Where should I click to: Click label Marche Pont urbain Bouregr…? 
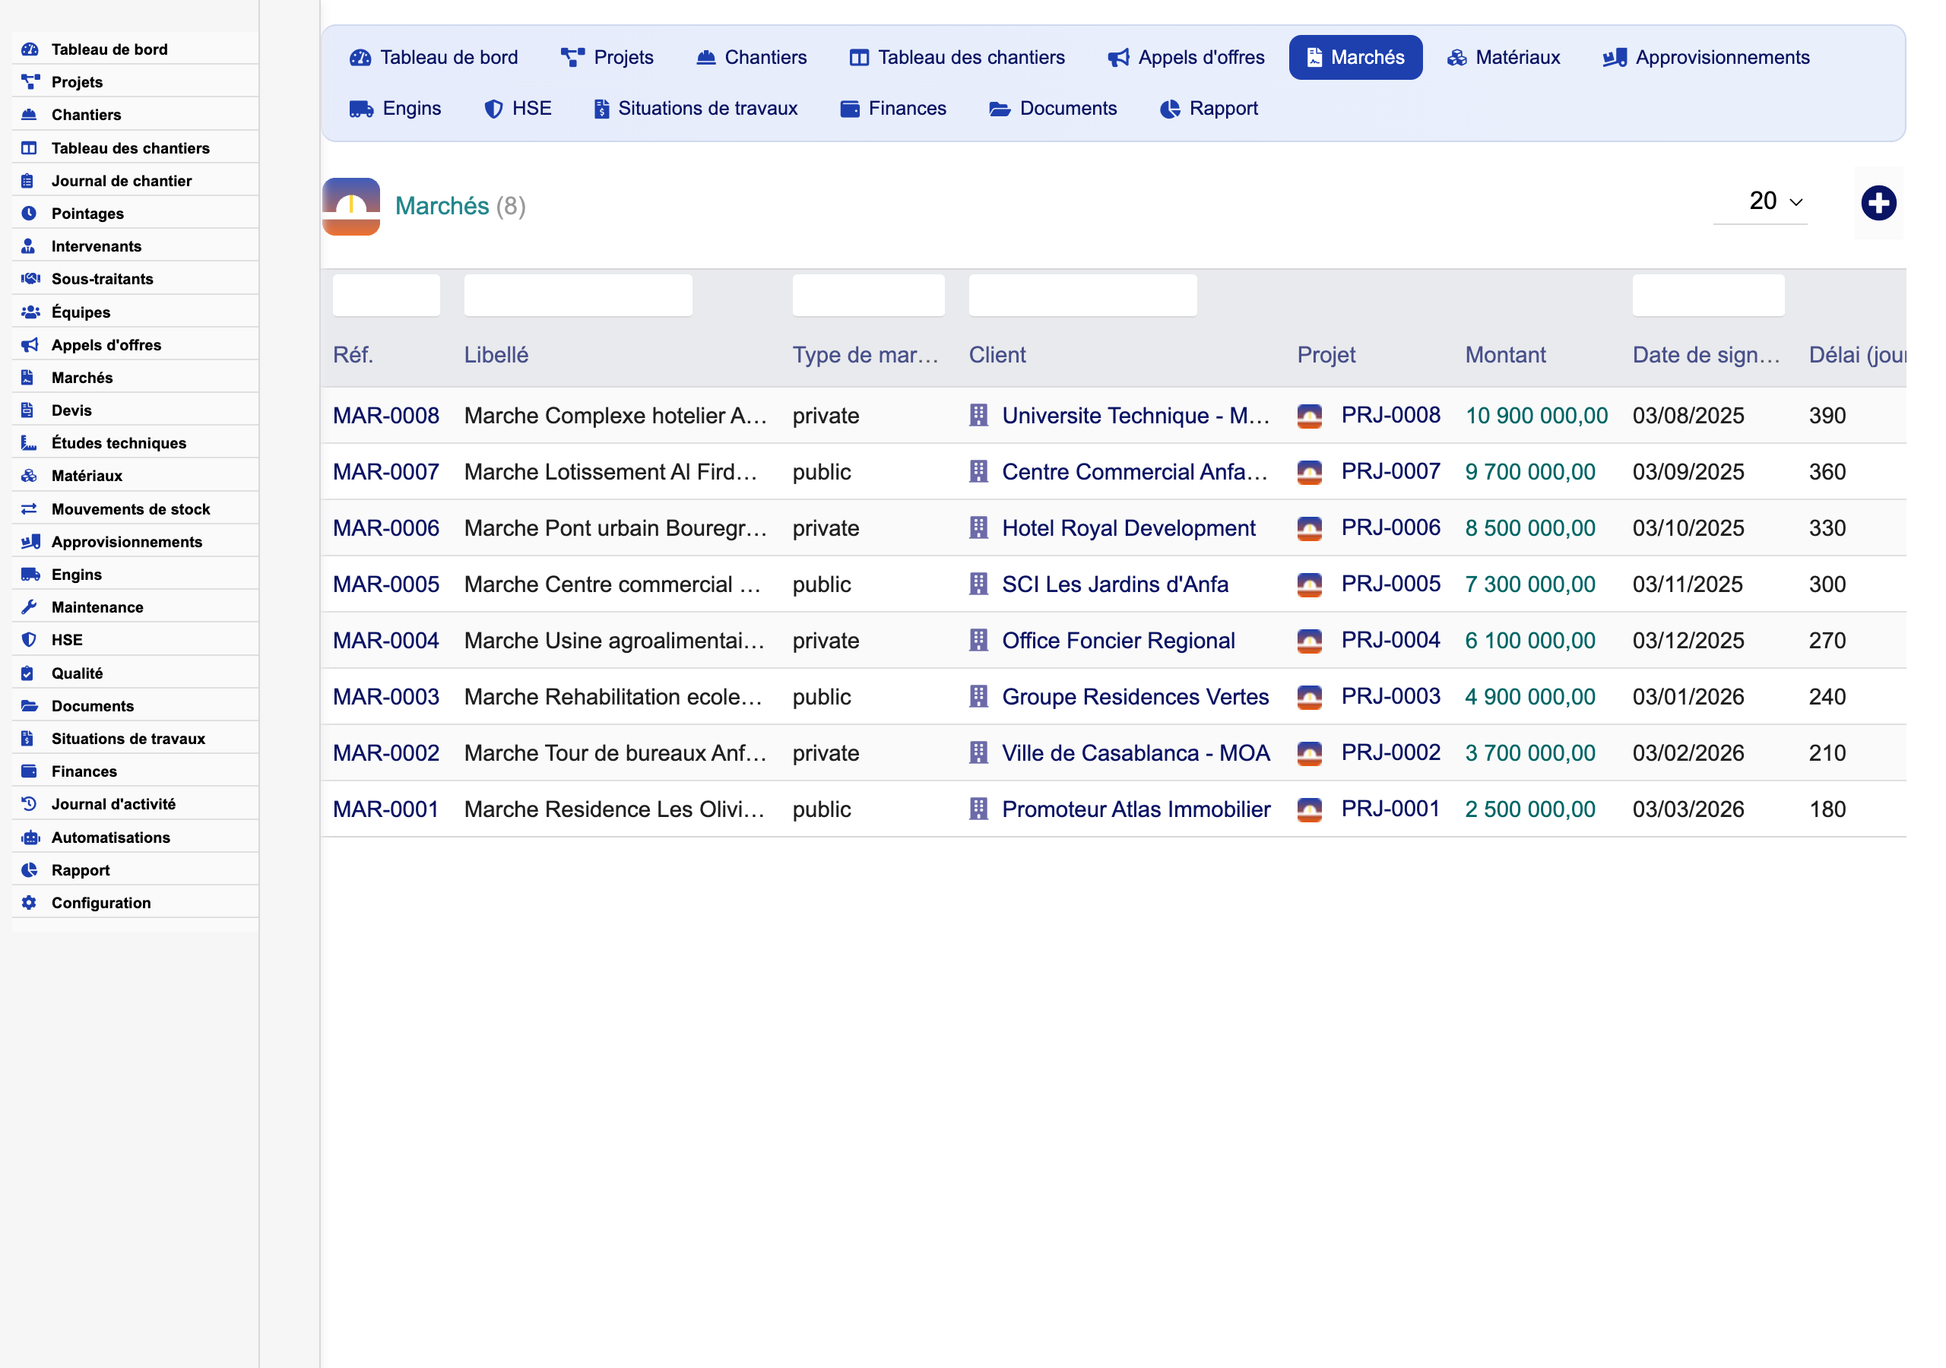(615, 528)
